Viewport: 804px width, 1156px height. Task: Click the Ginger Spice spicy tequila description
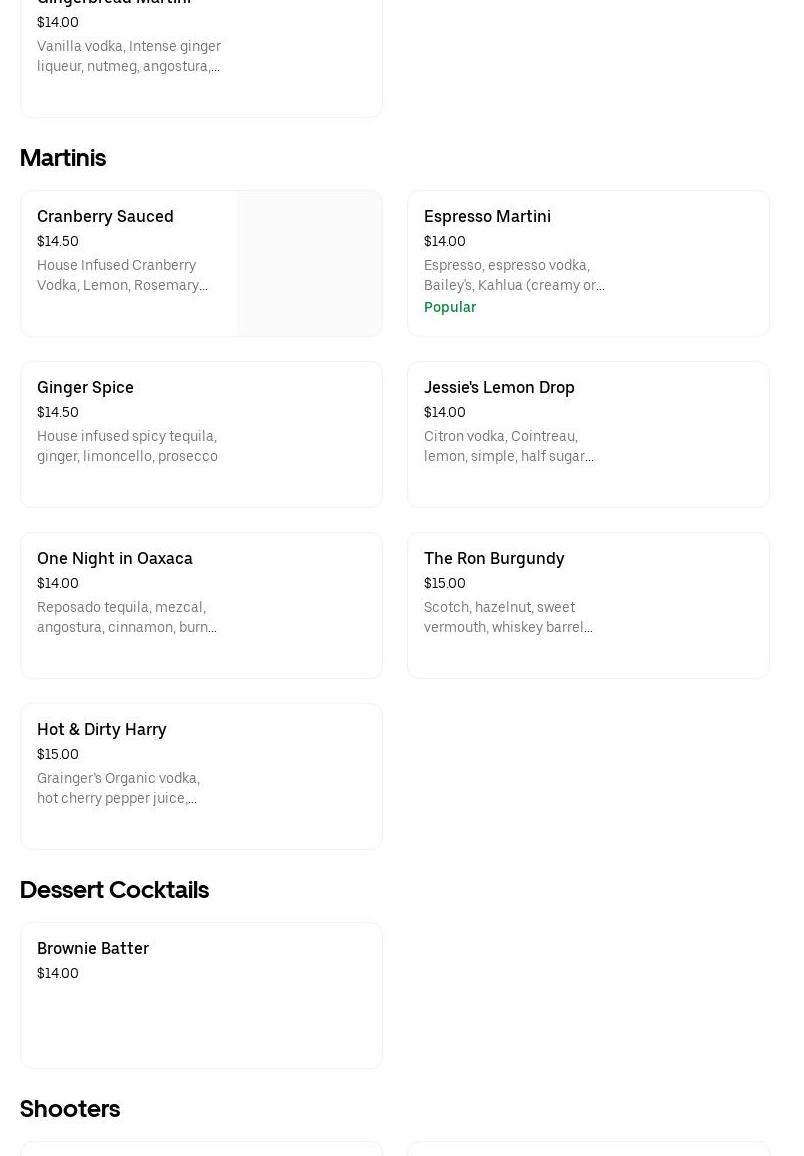pos(127,446)
